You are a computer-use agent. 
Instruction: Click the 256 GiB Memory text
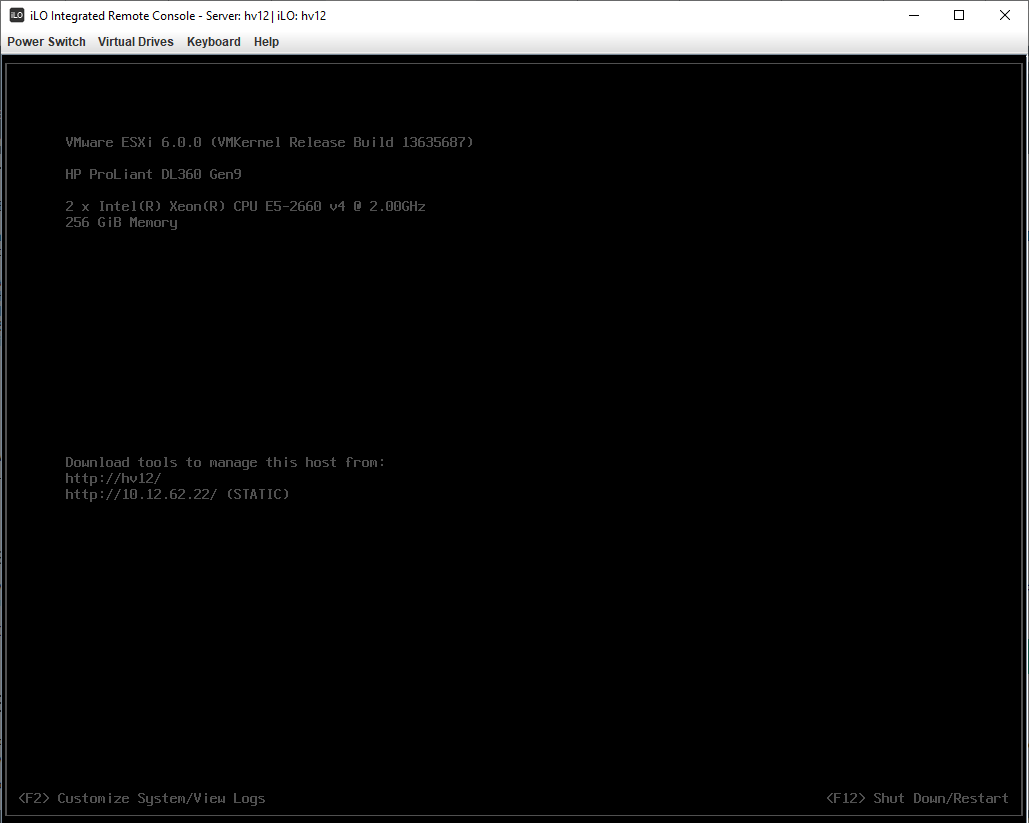click(121, 222)
